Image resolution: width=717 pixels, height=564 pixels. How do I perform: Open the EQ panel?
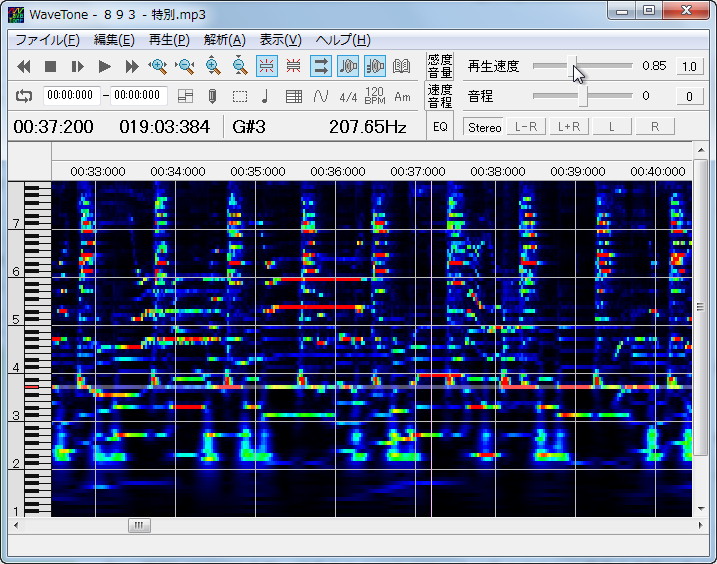(440, 127)
